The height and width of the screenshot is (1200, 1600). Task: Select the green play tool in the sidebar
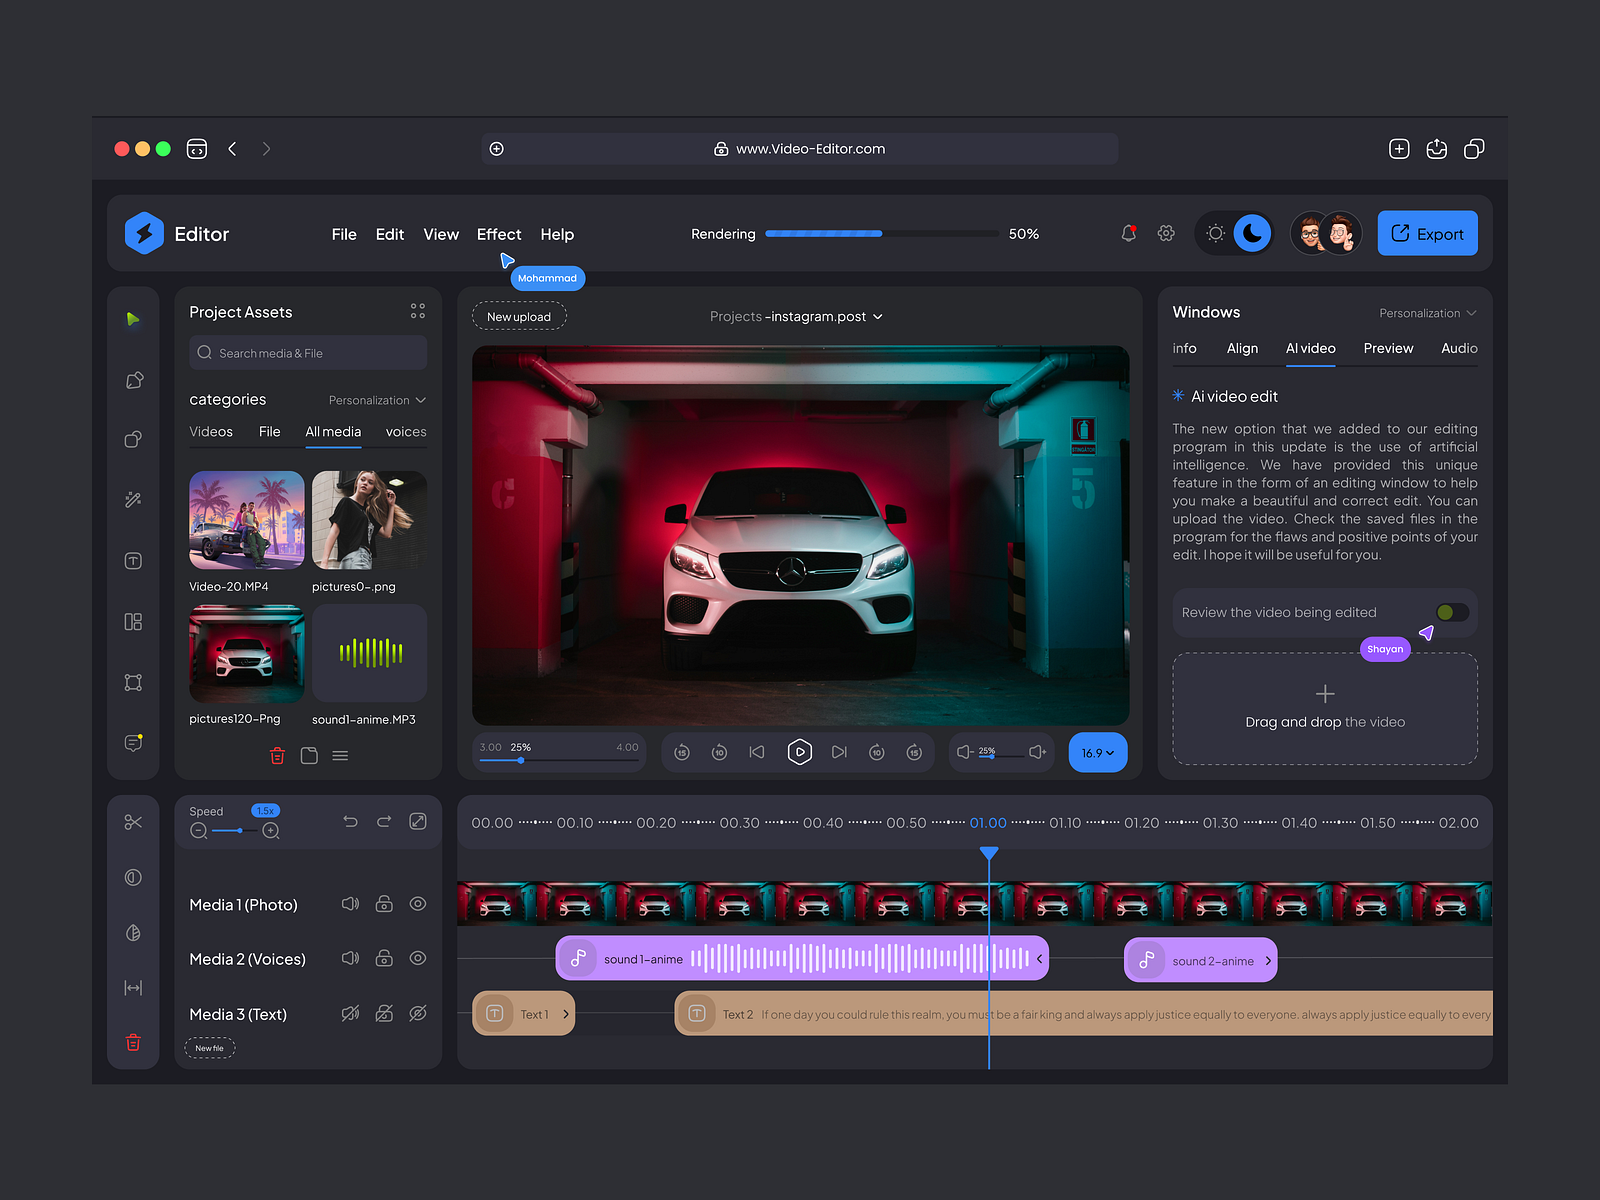(x=133, y=319)
